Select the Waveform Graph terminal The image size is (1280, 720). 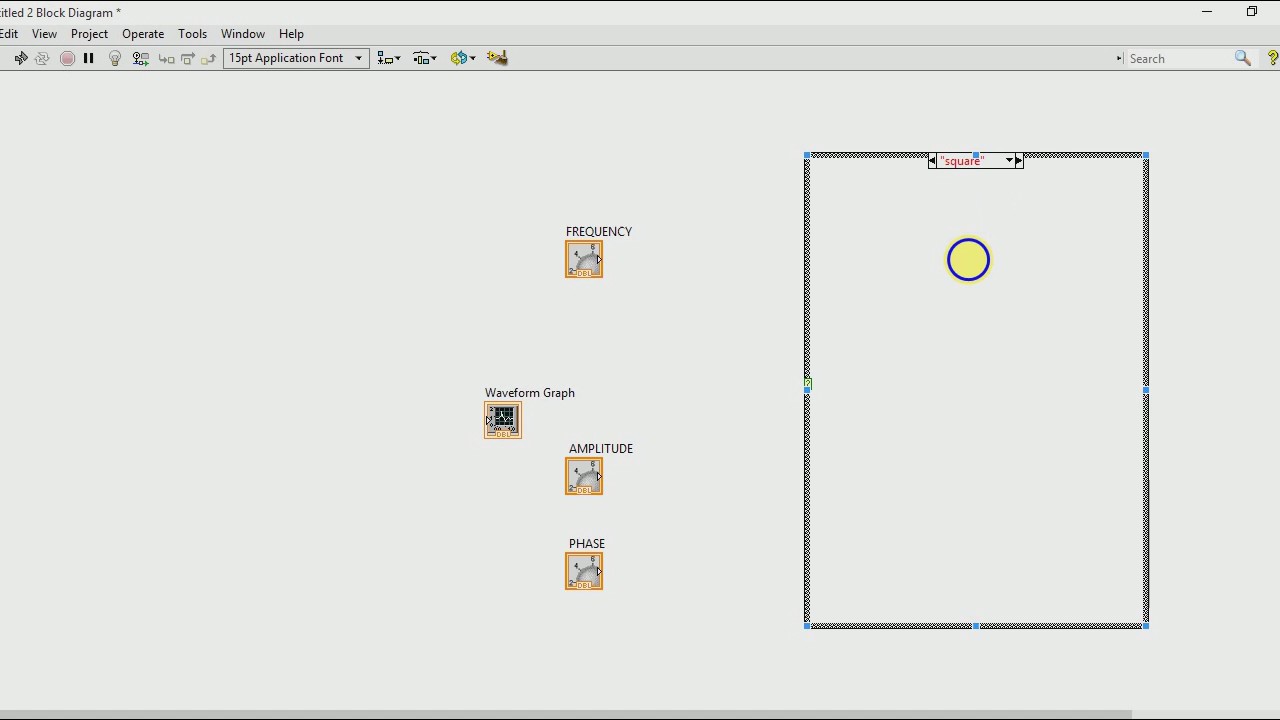pyautogui.click(x=503, y=420)
